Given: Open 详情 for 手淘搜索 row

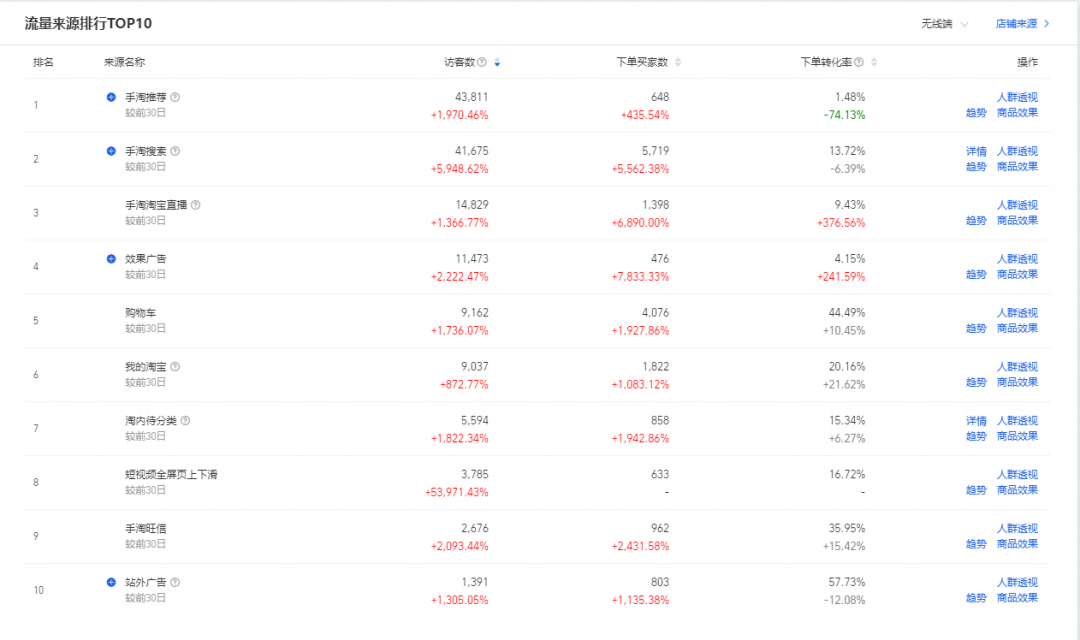Looking at the screenshot, I should tap(976, 151).
